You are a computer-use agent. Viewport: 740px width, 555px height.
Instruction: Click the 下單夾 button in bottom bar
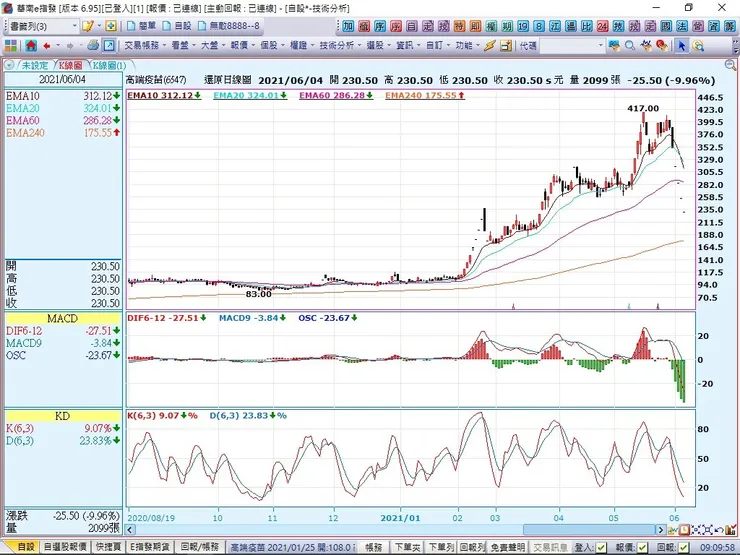tap(408, 548)
